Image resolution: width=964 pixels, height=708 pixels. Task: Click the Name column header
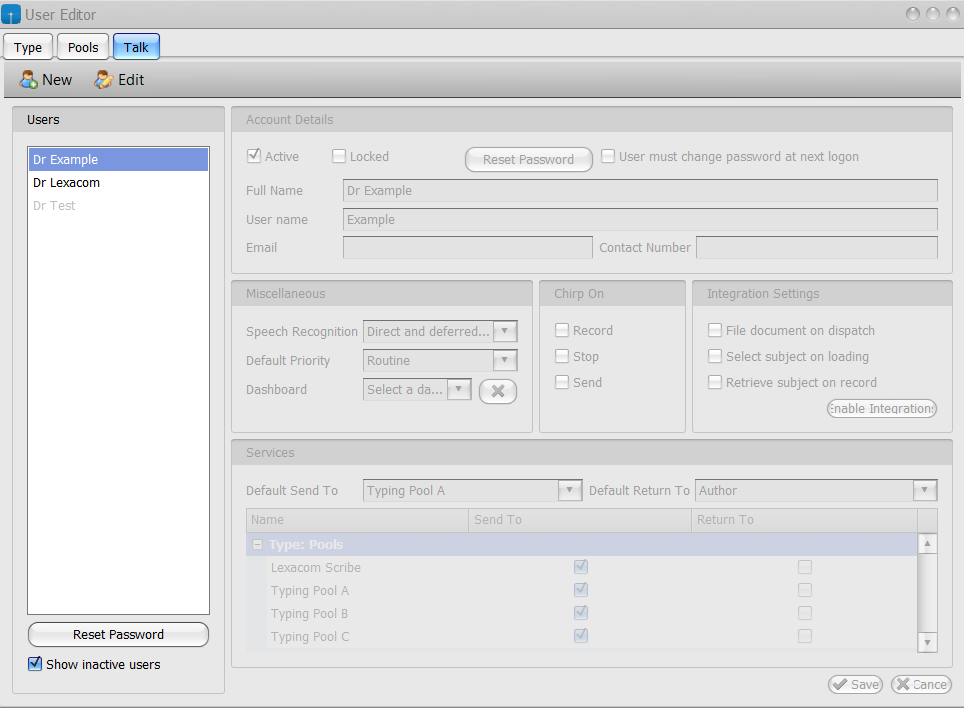point(357,520)
